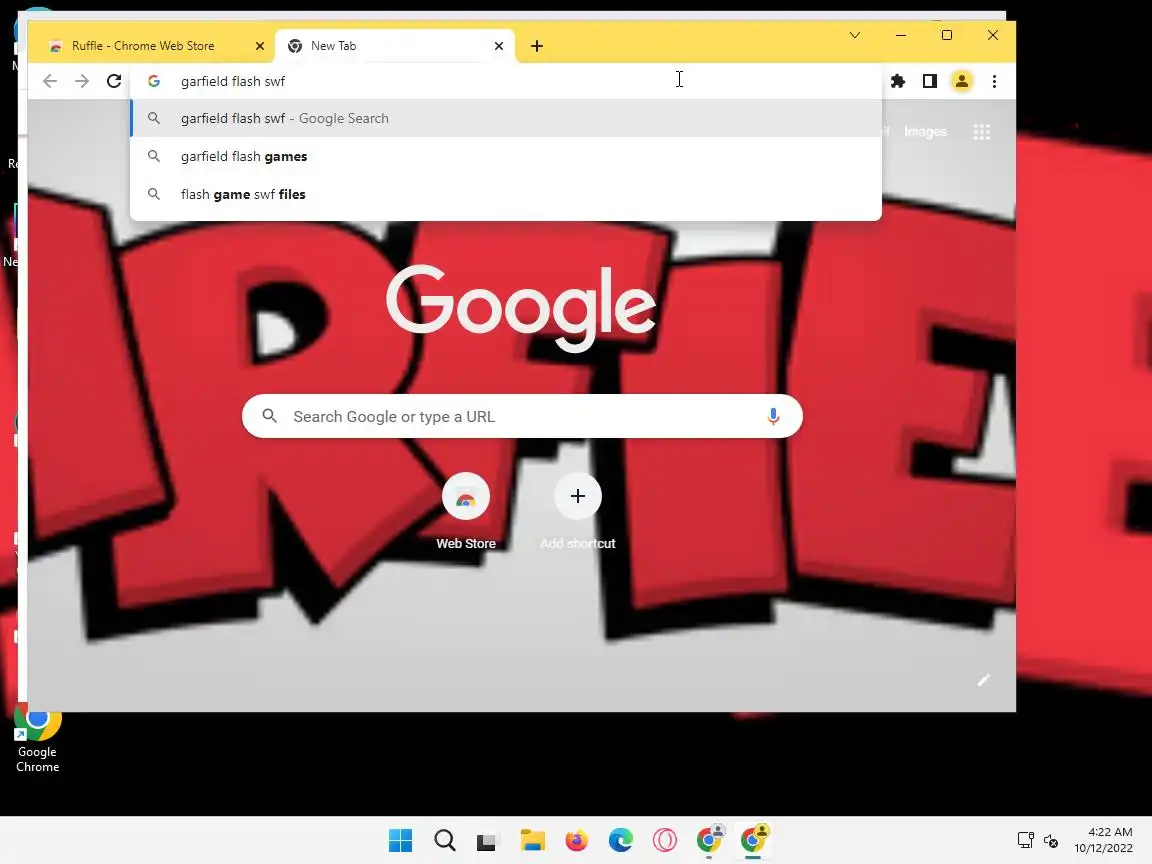Switch to active Chrome profile taskbar icon
1152x864 pixels.
[754, 840]
